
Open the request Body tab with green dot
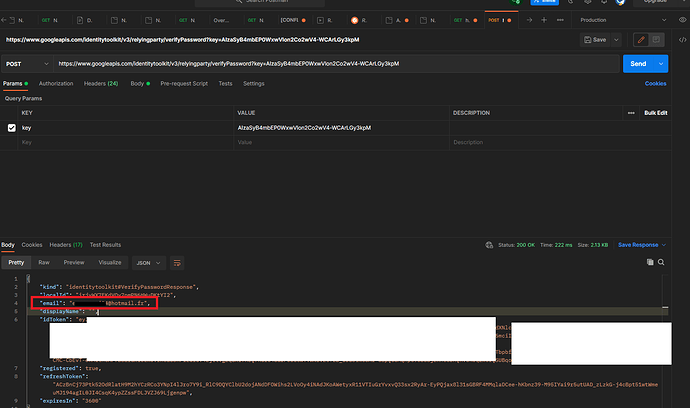[140, 84]
